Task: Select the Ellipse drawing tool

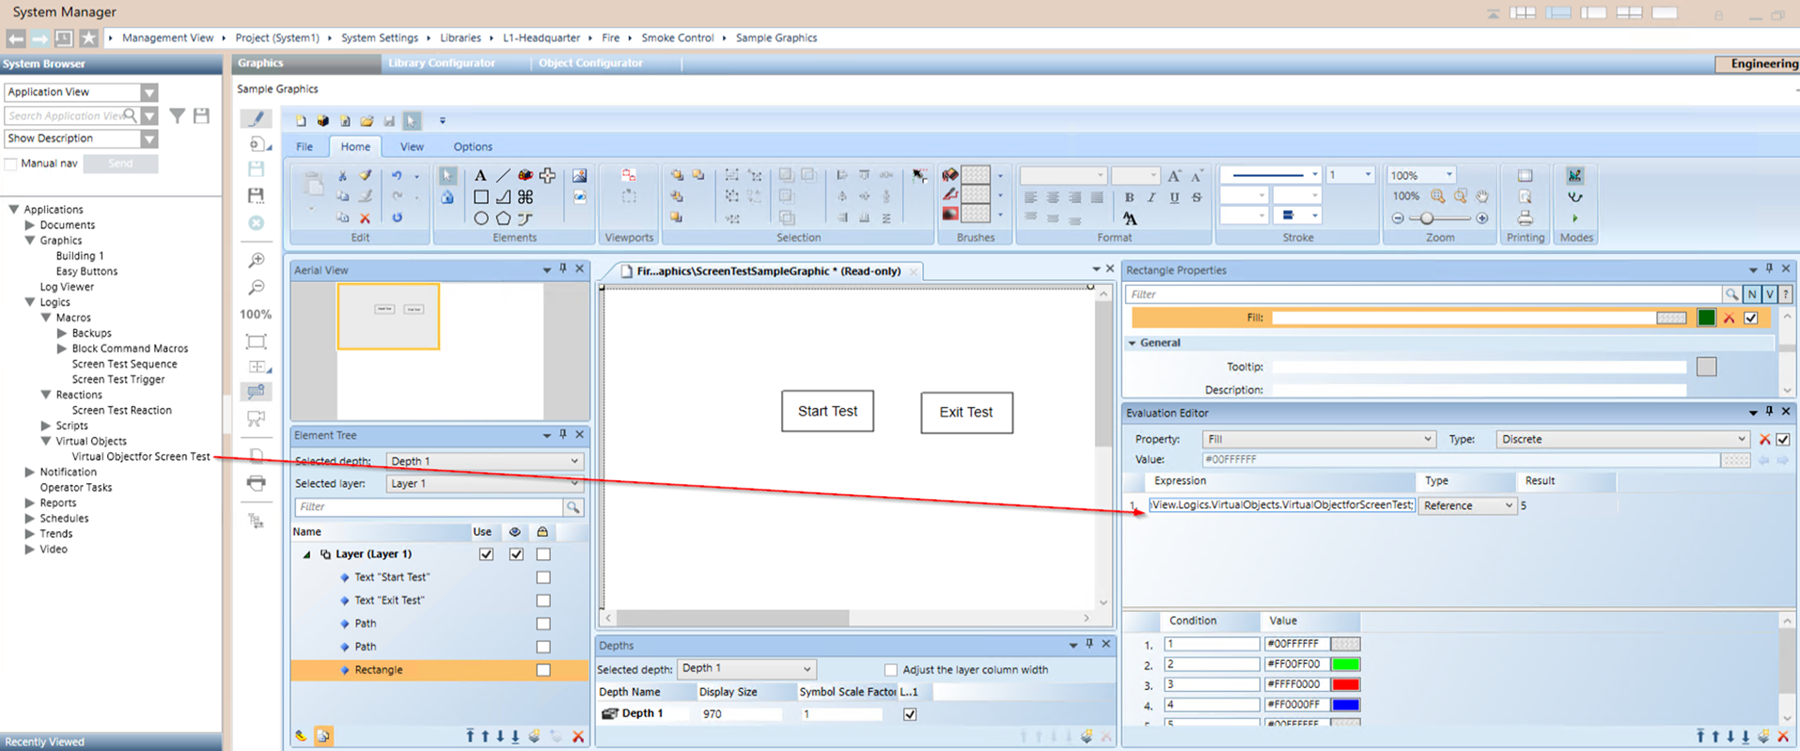Action: 481,218
